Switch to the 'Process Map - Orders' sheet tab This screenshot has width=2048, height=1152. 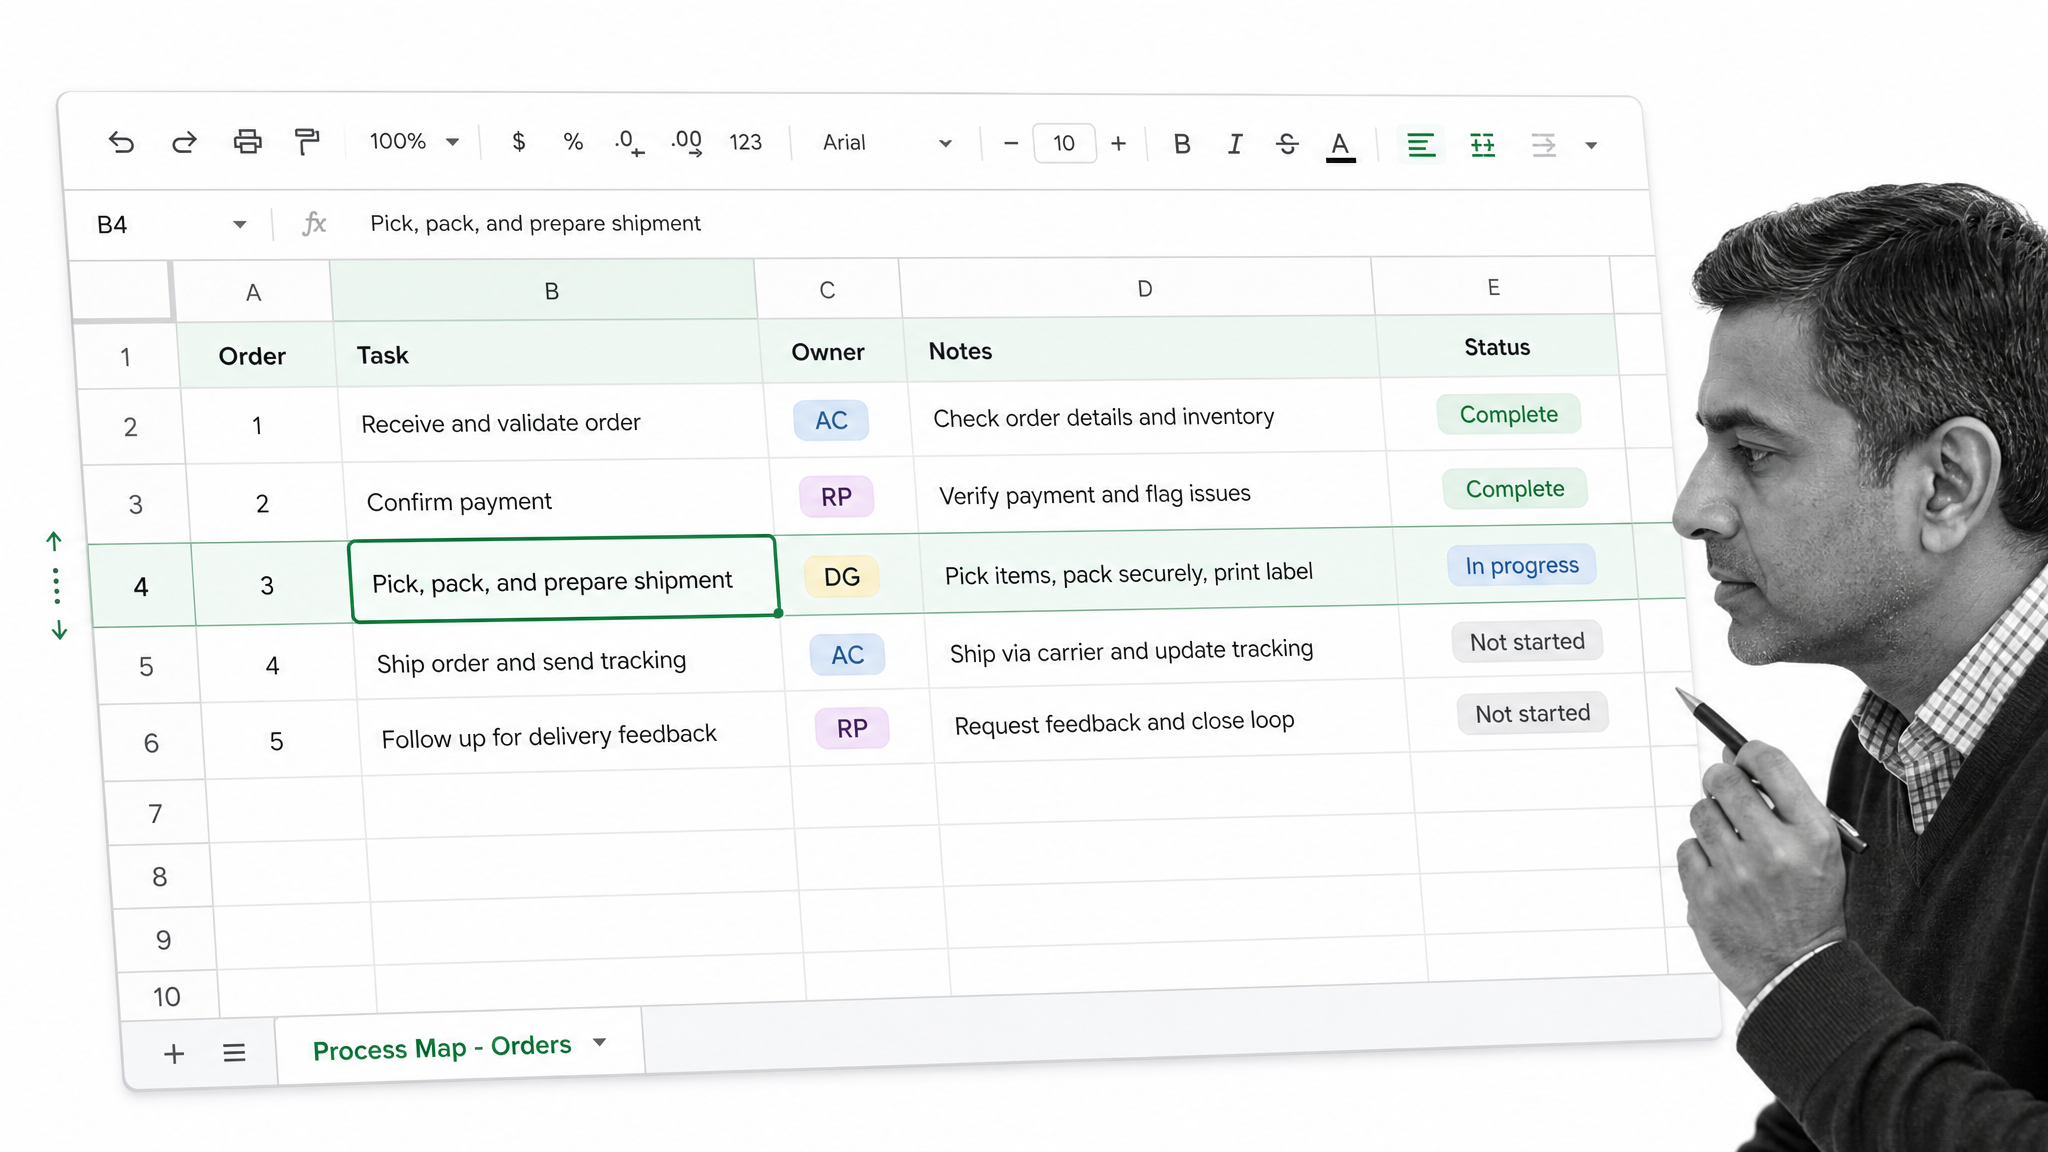click(459, 1047)
